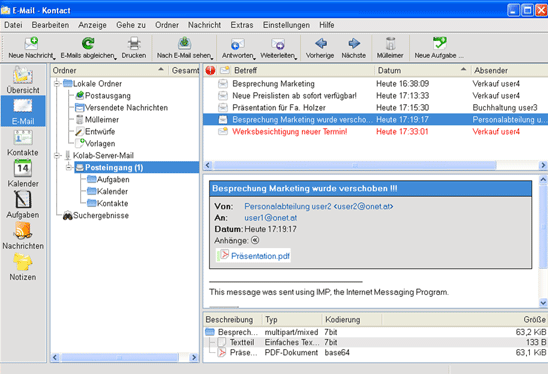548x374 pixels.
Task: Collapse the Kolab-Server-Mail tree node
Action: click(57, 155)
